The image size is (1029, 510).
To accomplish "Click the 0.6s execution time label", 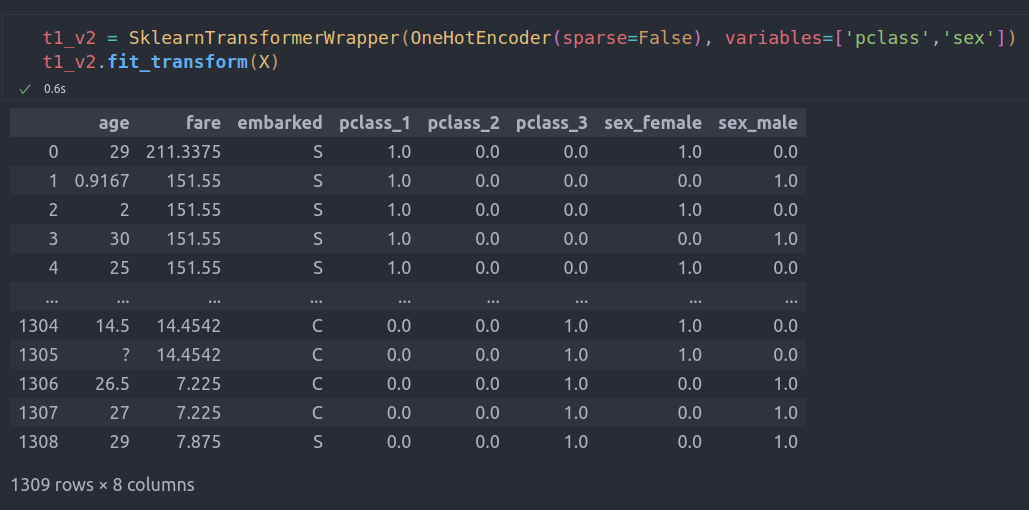I will tap(55, 89).
